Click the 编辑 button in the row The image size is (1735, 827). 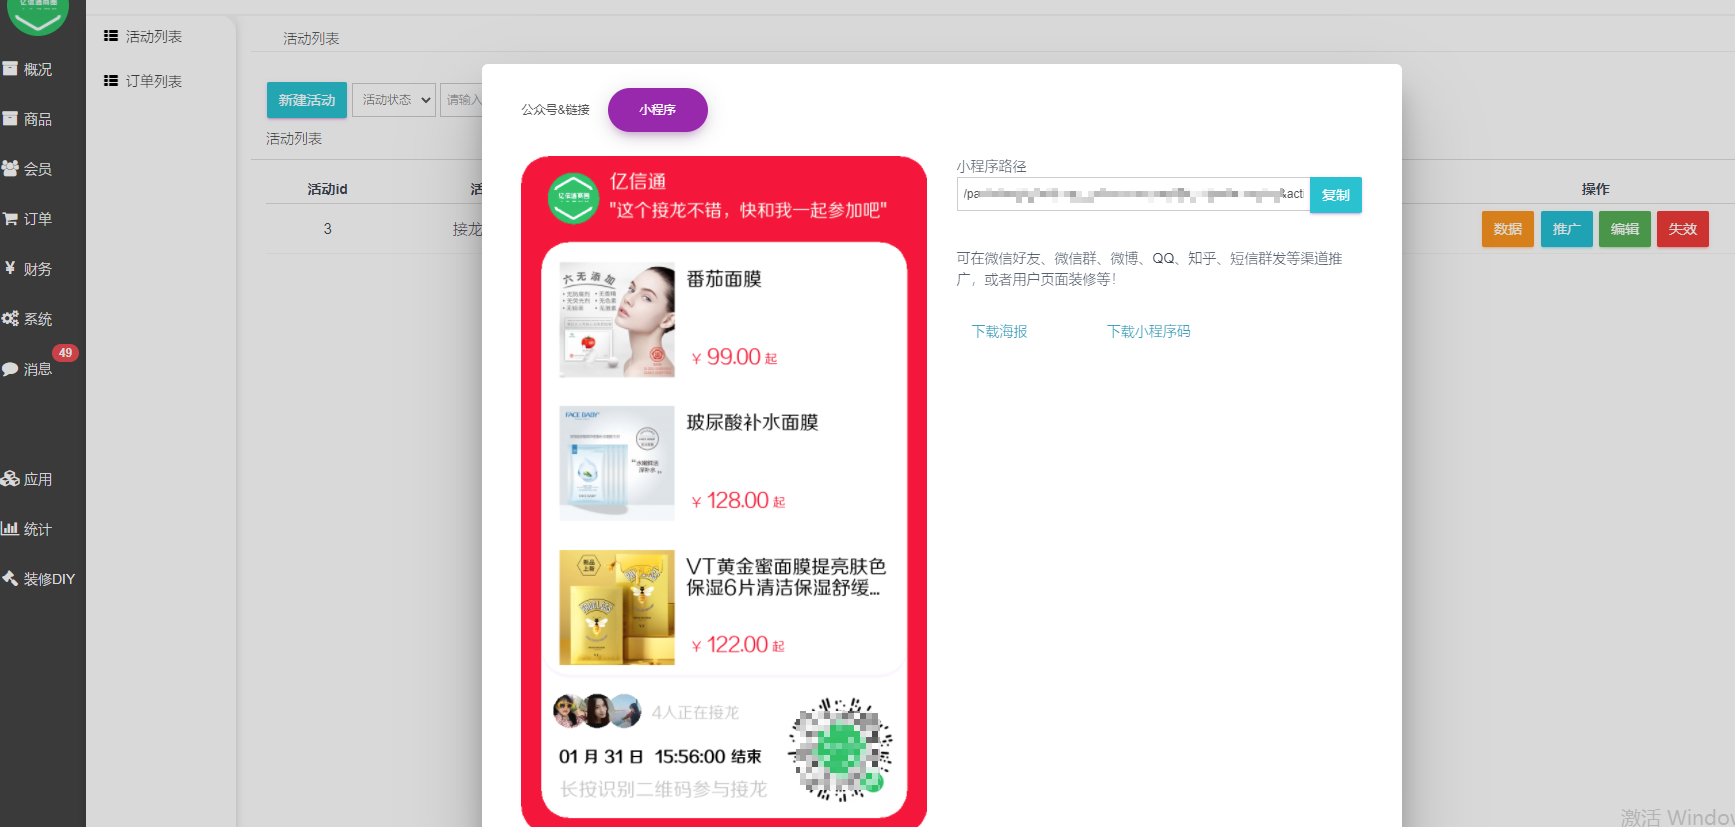coord(1625,229)
